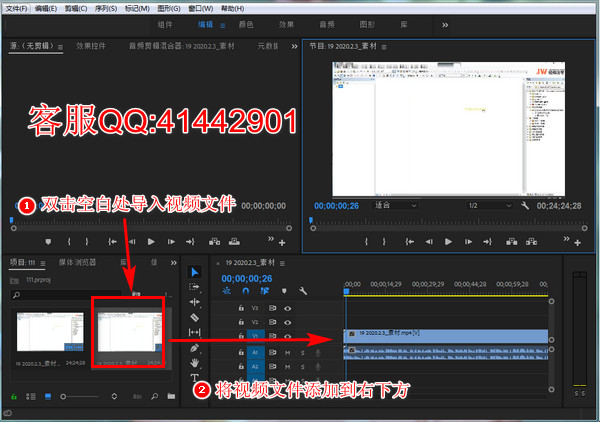600x422 pixels.
Task: Expand workspace overflow chevron in top bar
Action: pos(445,25)
